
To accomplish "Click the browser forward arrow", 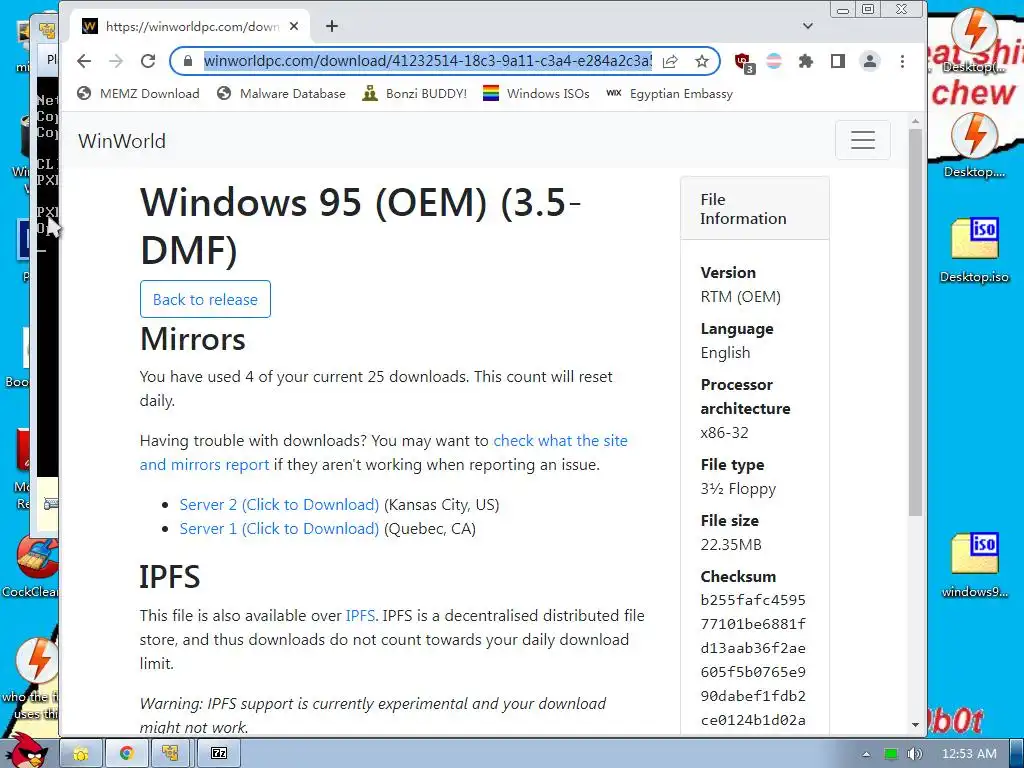I will tap(116, 61).
